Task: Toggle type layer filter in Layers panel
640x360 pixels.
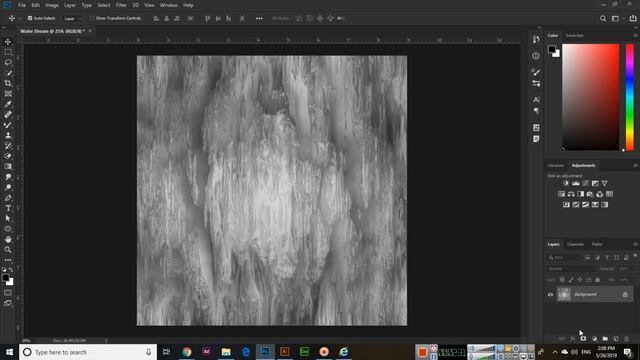Action: tap(607, 258)
